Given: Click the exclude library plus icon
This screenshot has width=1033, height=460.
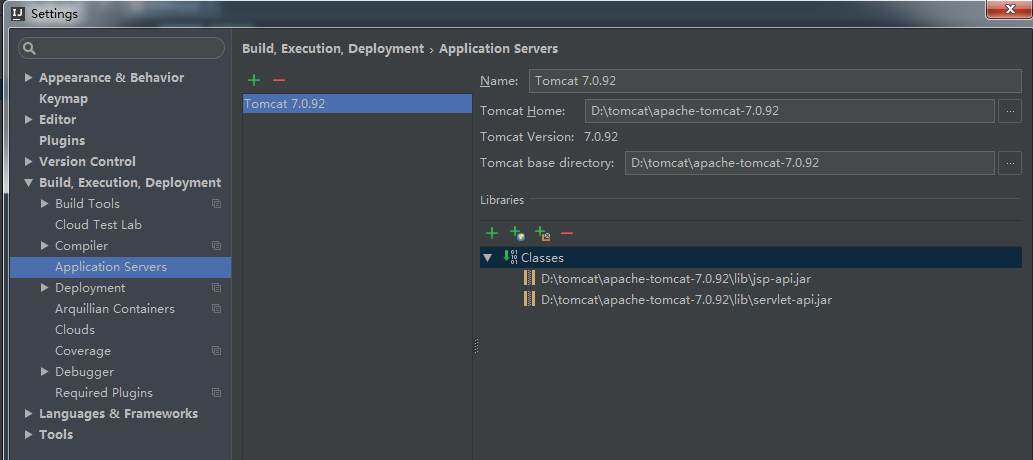Looking at the screenshot, I should 542,233.
